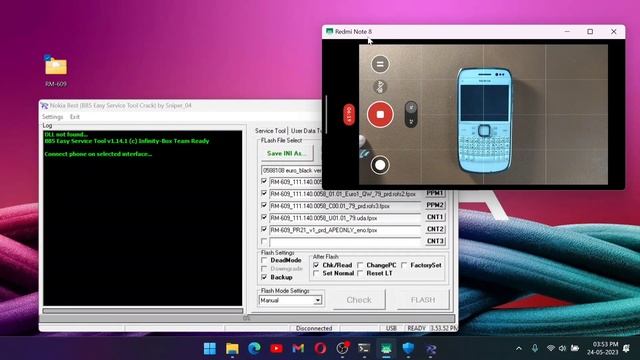Click the log line 'Connect phone on selected interface...'
The width and height of the screenshot is (640, 360).
(98, 154)
